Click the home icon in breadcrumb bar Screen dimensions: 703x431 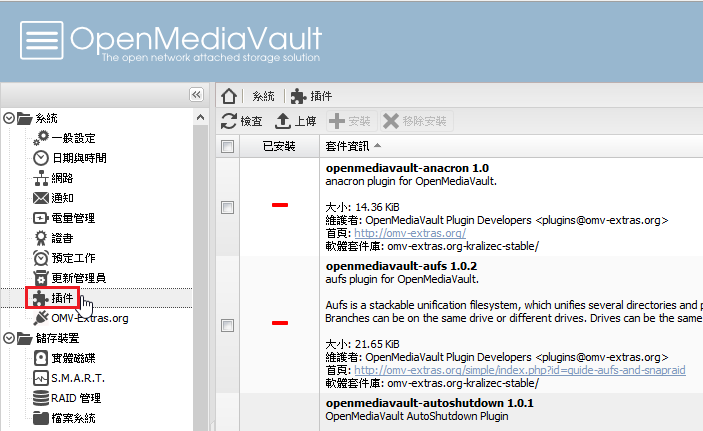pos(229,96)
